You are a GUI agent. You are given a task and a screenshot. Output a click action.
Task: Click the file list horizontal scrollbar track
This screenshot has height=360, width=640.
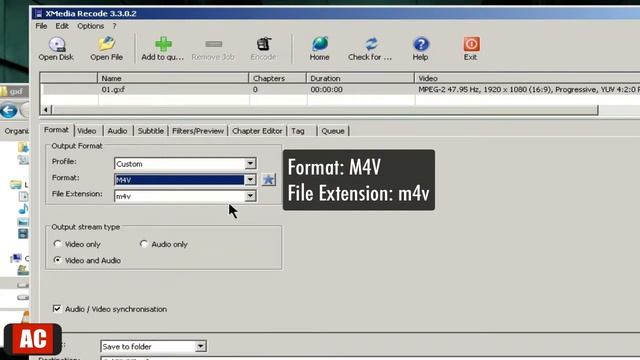324,110
